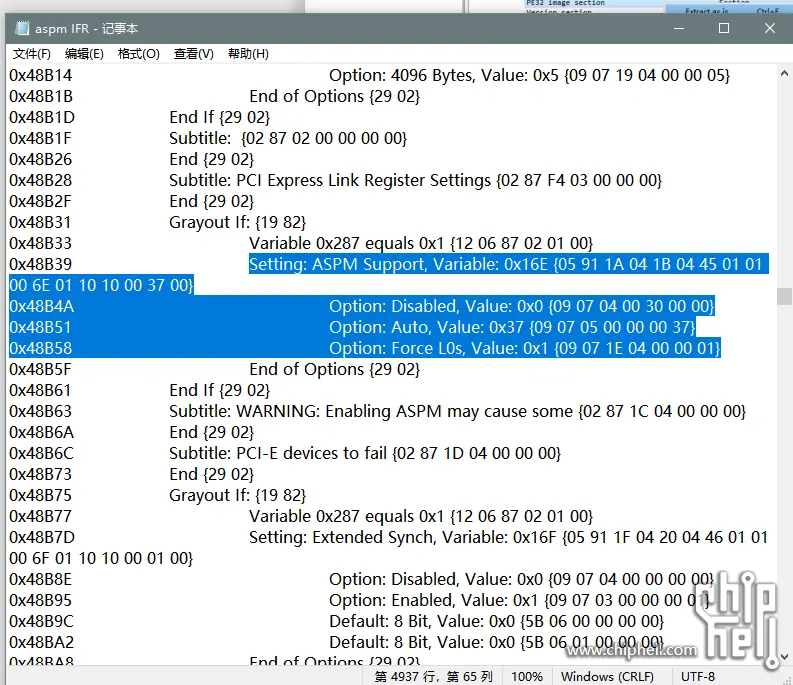The height and width of the screenshot is (685, 793).
Task: Click 'Option: Disabled' line at 0x48B8E
Action: coord(521,579)
